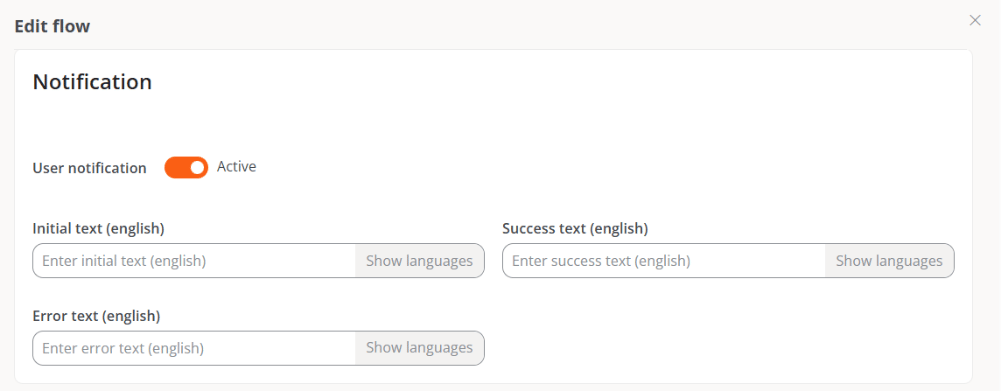The image size is (1001, 391).
Task: Dismiss the dialog with the X icon
Action: click(x=975, y=20)
